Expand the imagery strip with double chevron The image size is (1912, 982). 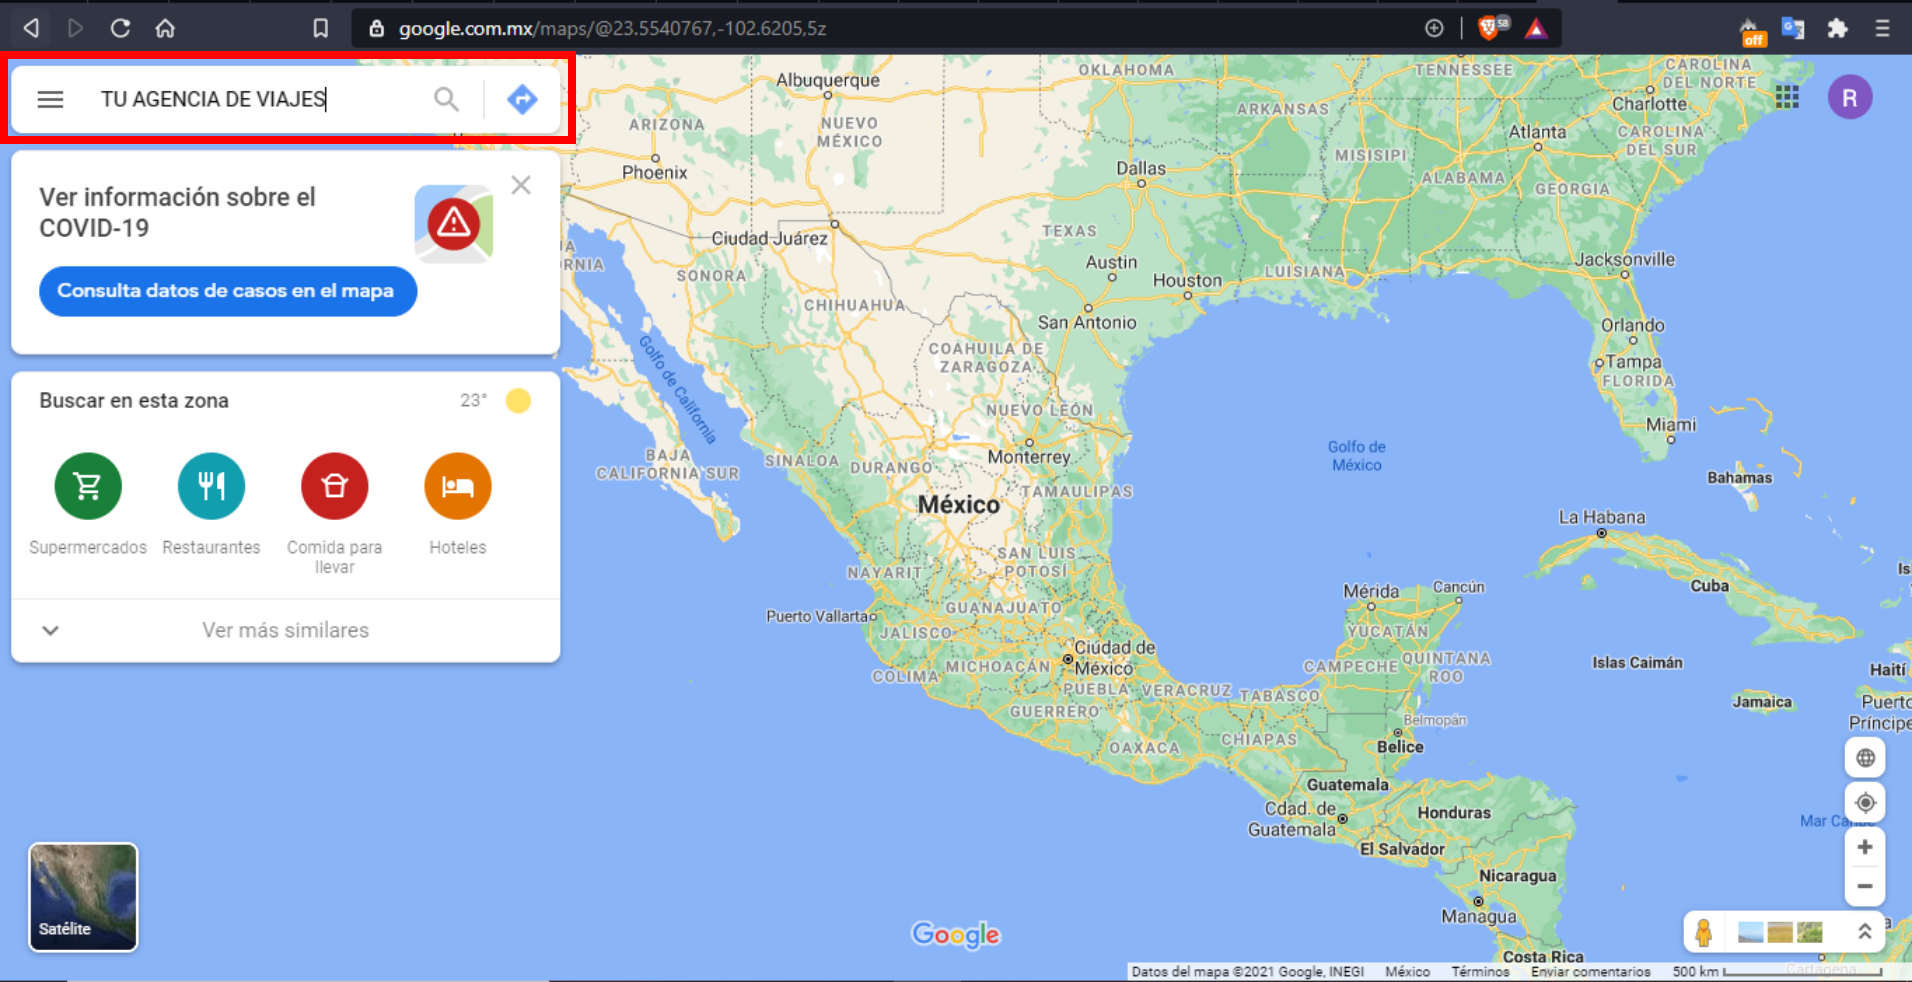click(x=1865, y=932)
